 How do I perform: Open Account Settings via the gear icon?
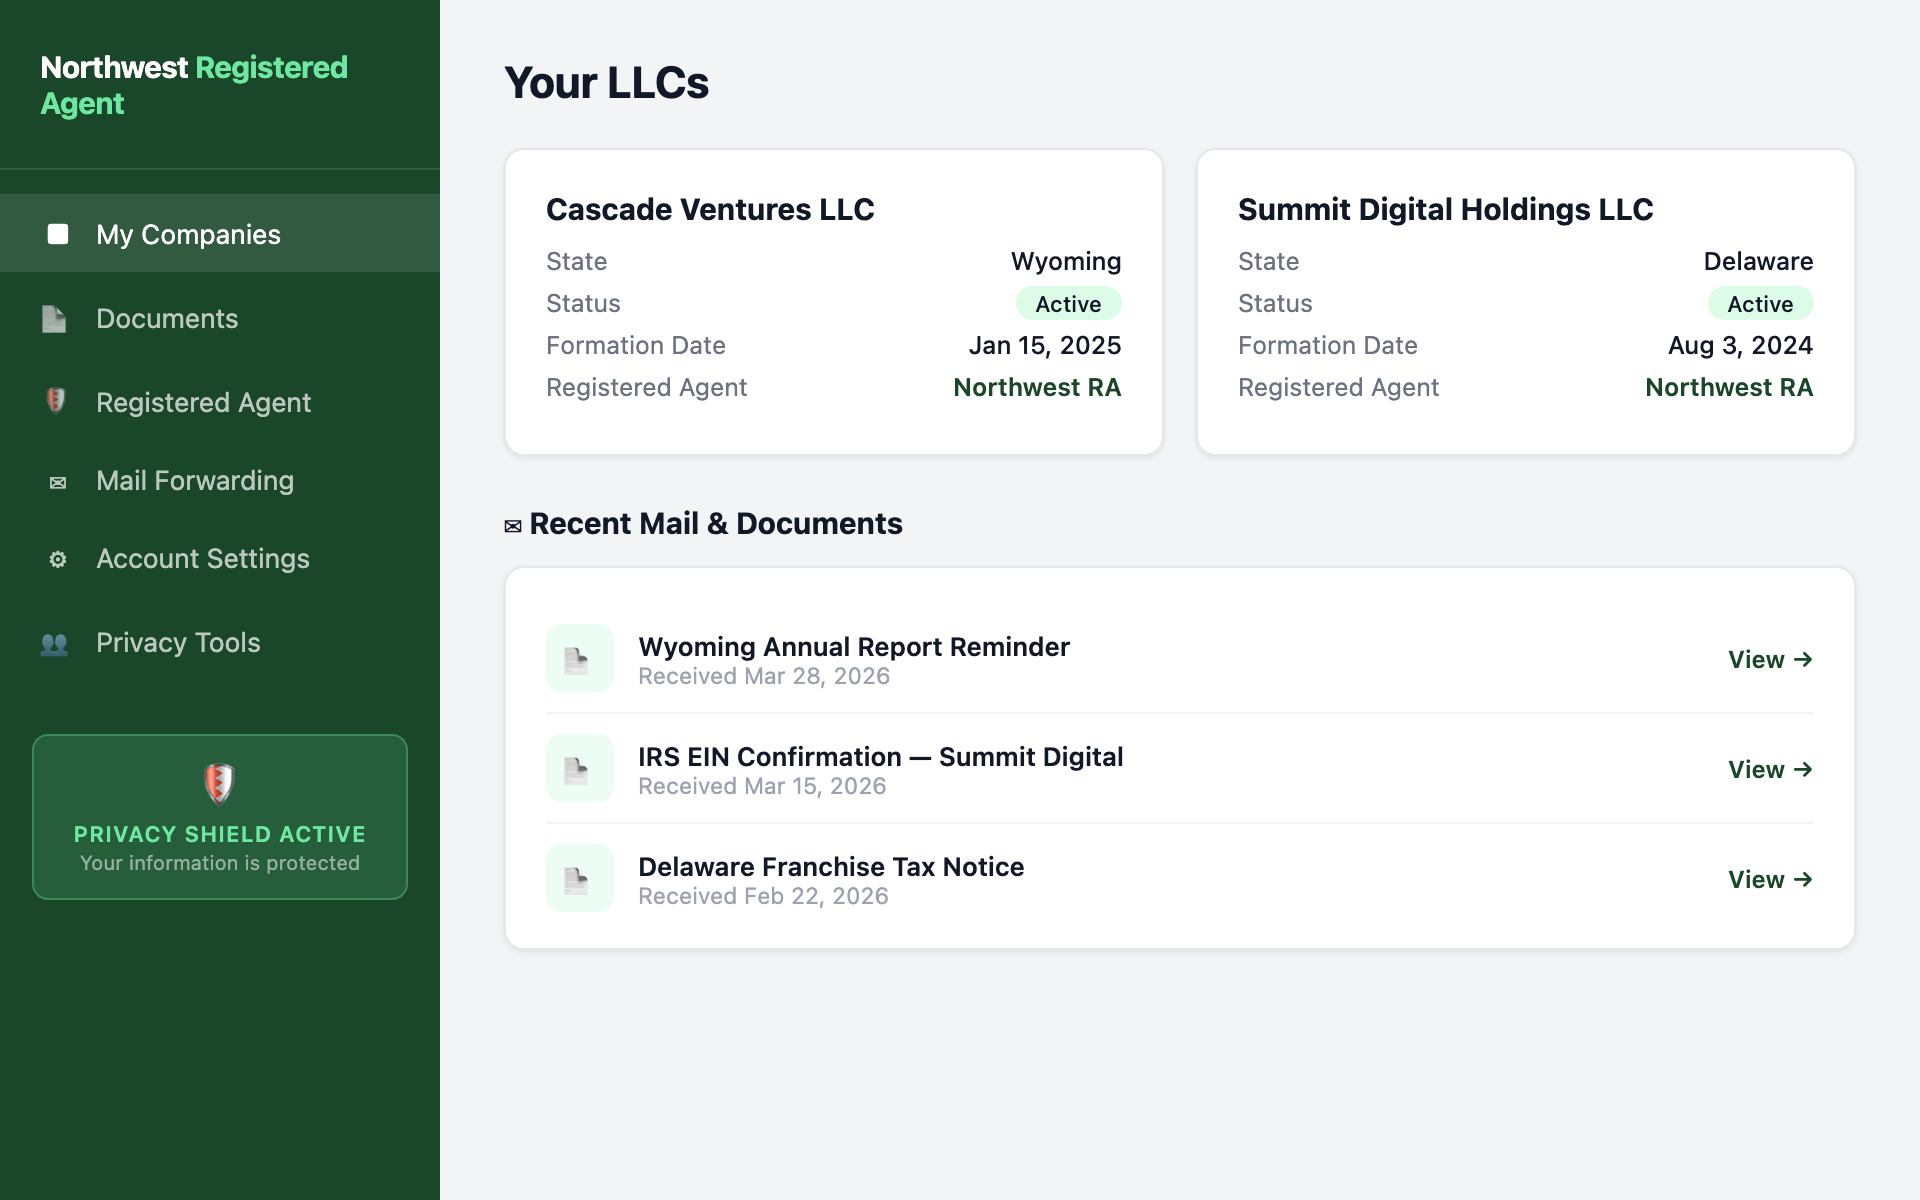coord(57,559)
